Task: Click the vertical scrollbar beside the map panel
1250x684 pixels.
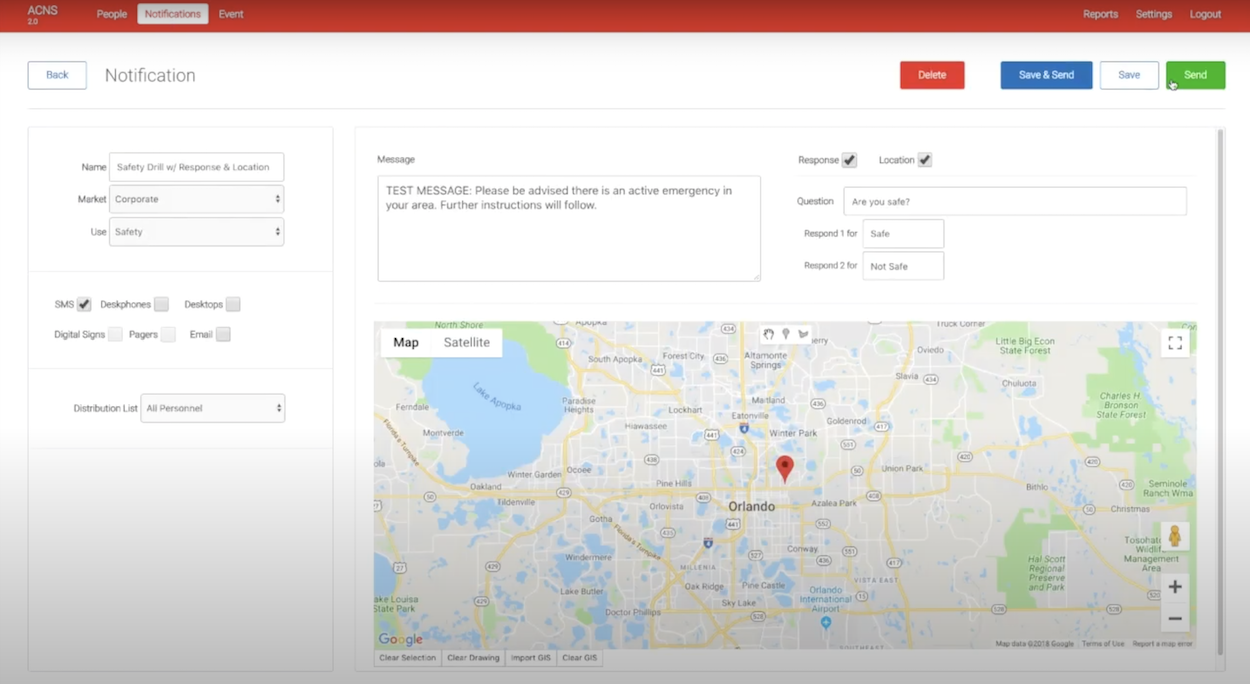Action: pos(1220,390)
